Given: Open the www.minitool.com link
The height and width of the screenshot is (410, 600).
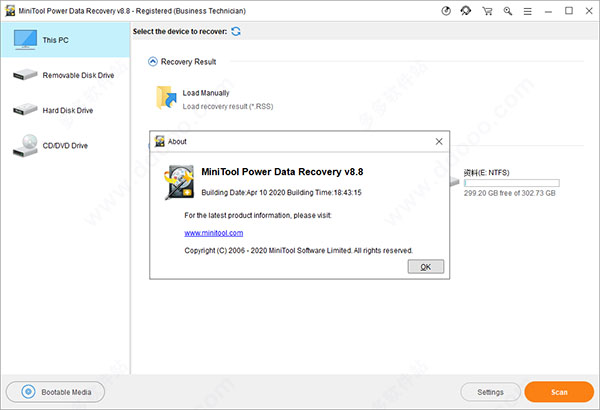Looking at the screenshot, I should click(214, 233).
